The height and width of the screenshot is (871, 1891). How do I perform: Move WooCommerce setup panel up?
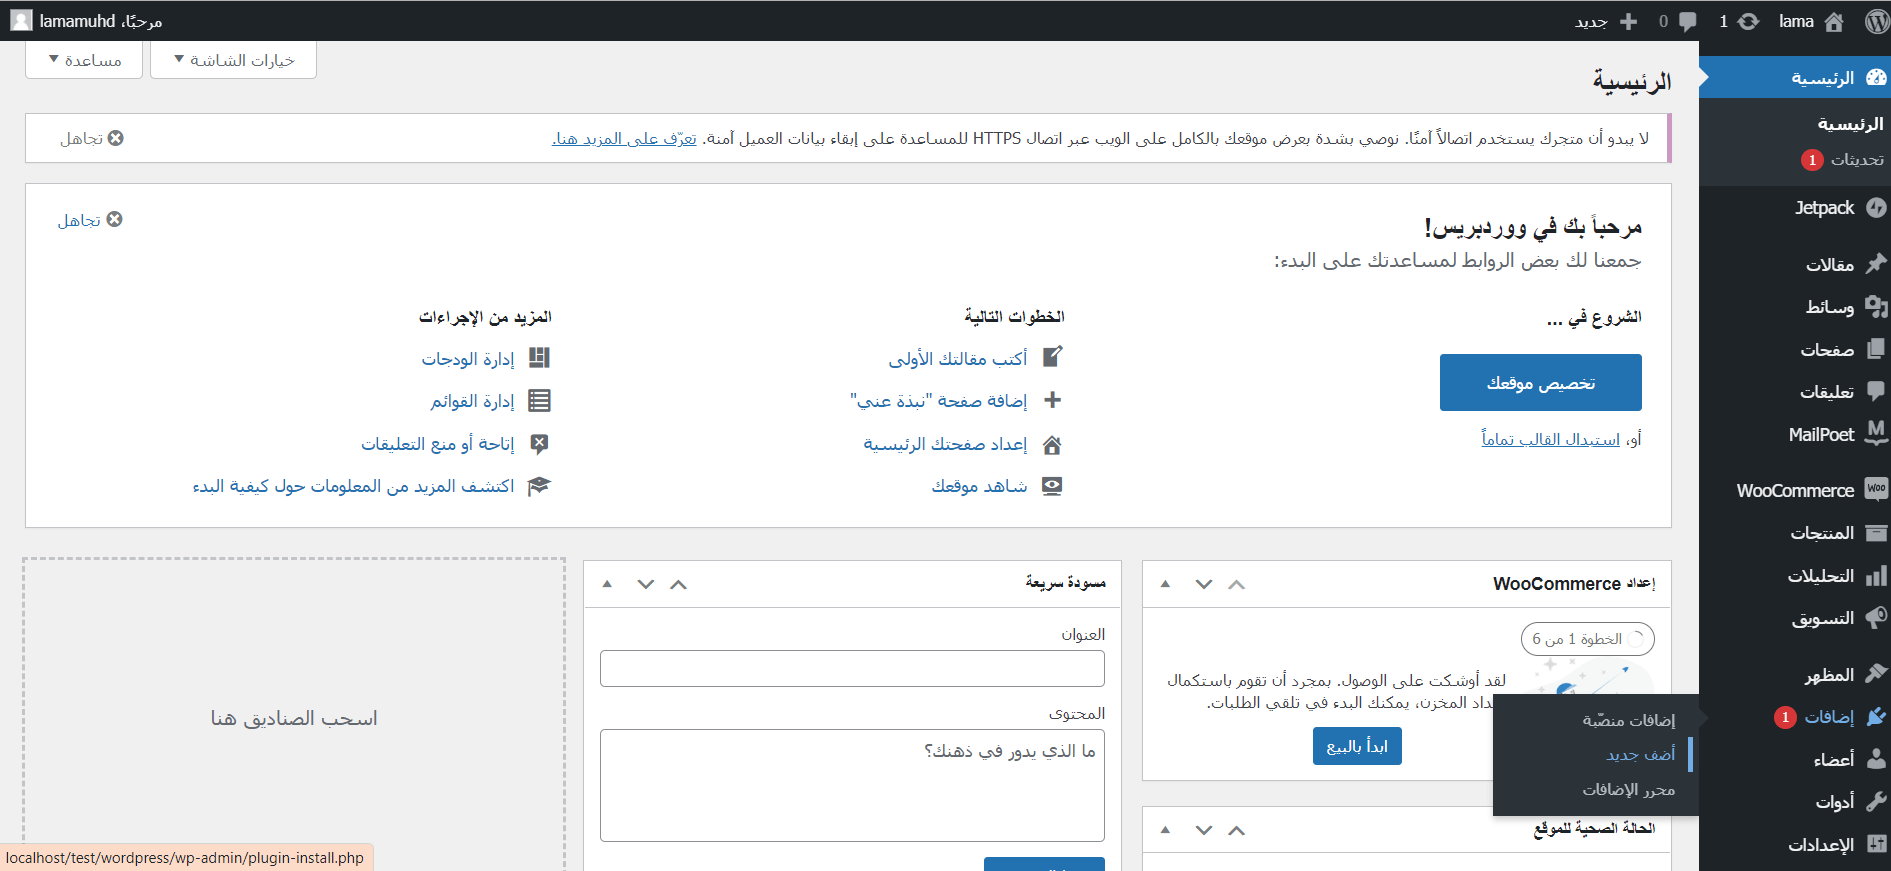coord(1237,584)
